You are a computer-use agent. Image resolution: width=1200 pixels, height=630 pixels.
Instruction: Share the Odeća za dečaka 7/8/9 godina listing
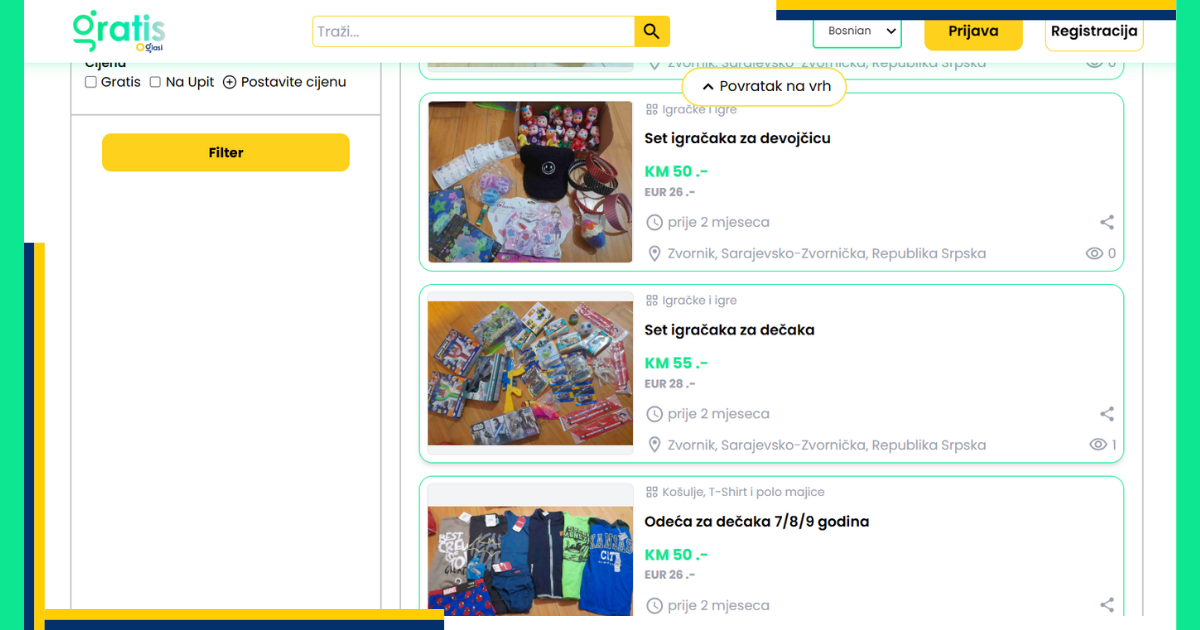[1107, 605]
